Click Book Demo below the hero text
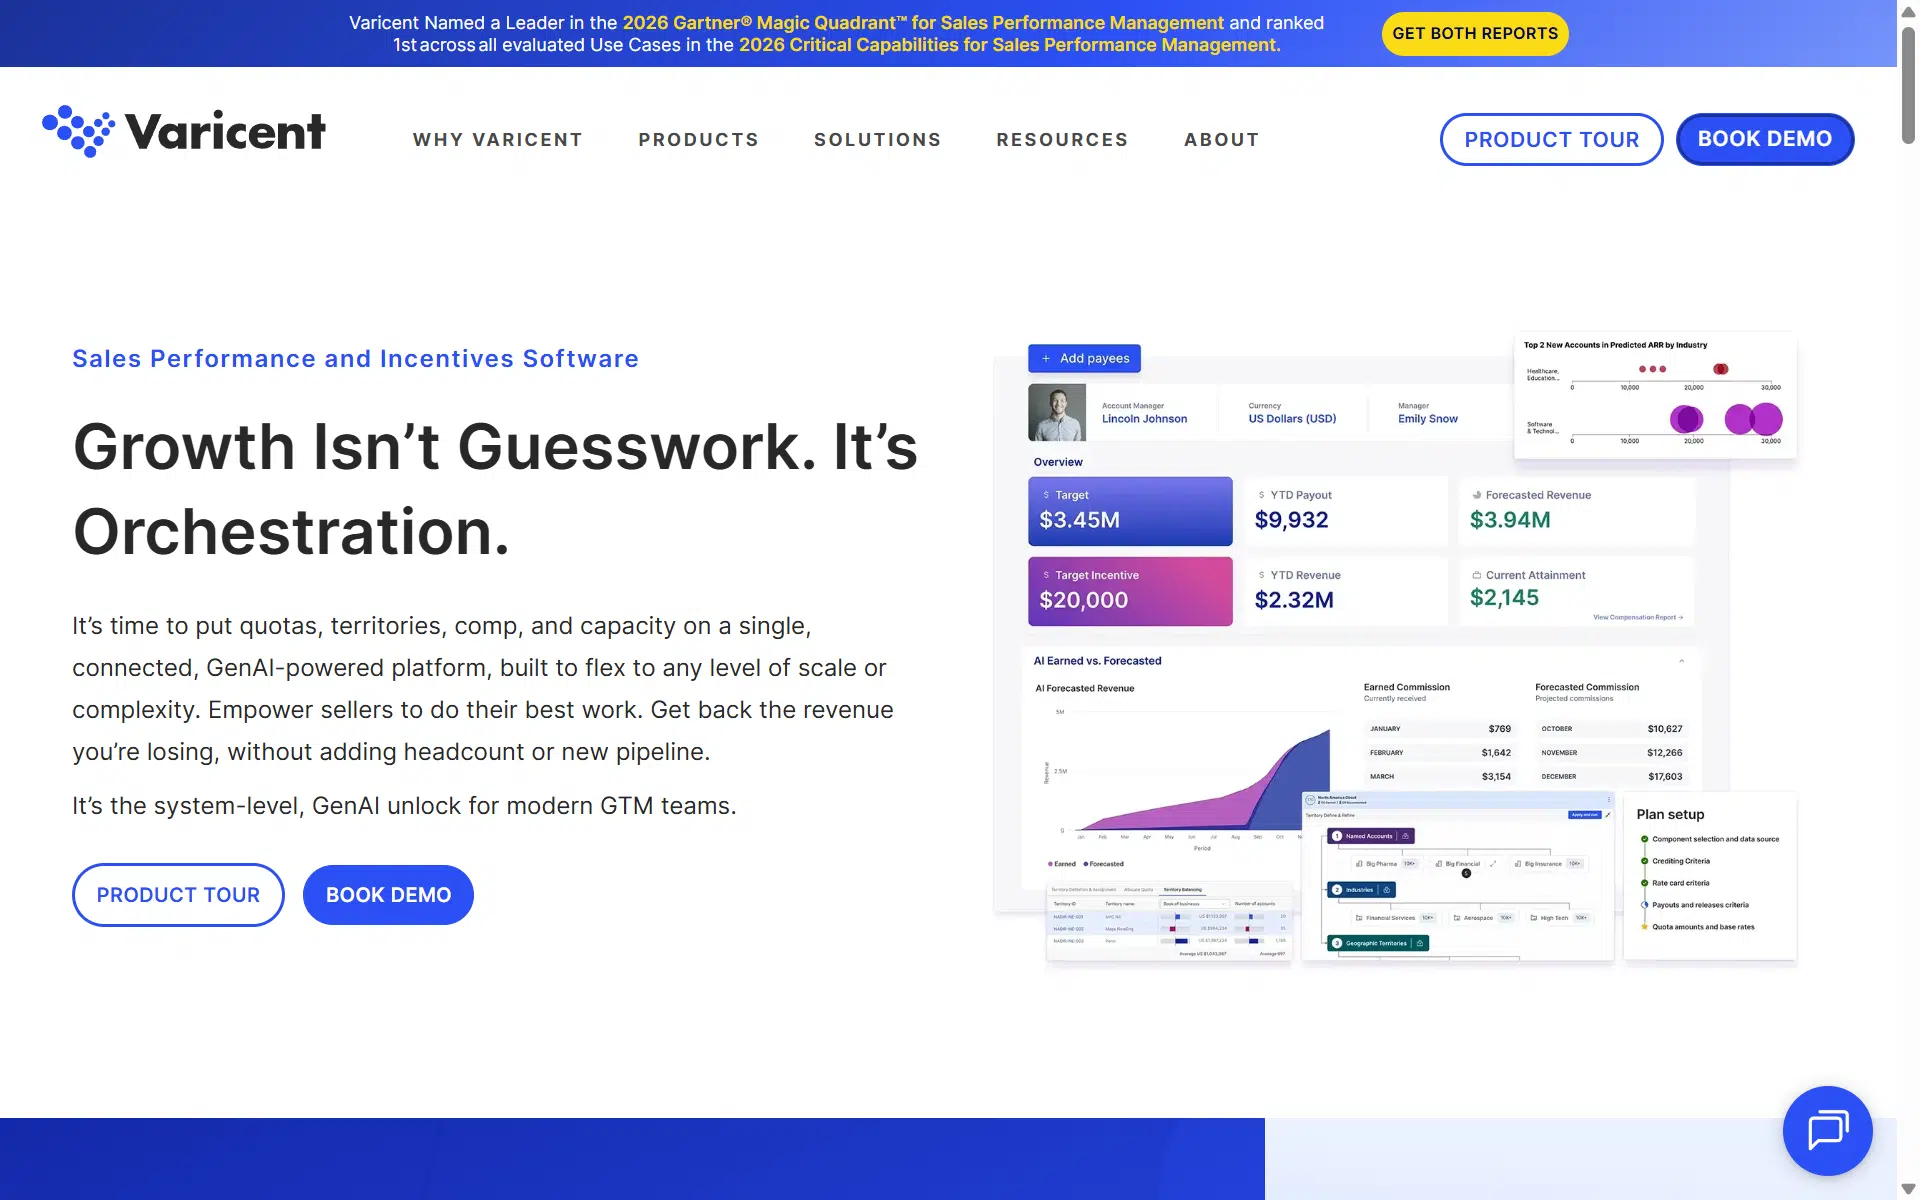The height and width of the screenshot is (1200, 1920). [x=388, y=895]
